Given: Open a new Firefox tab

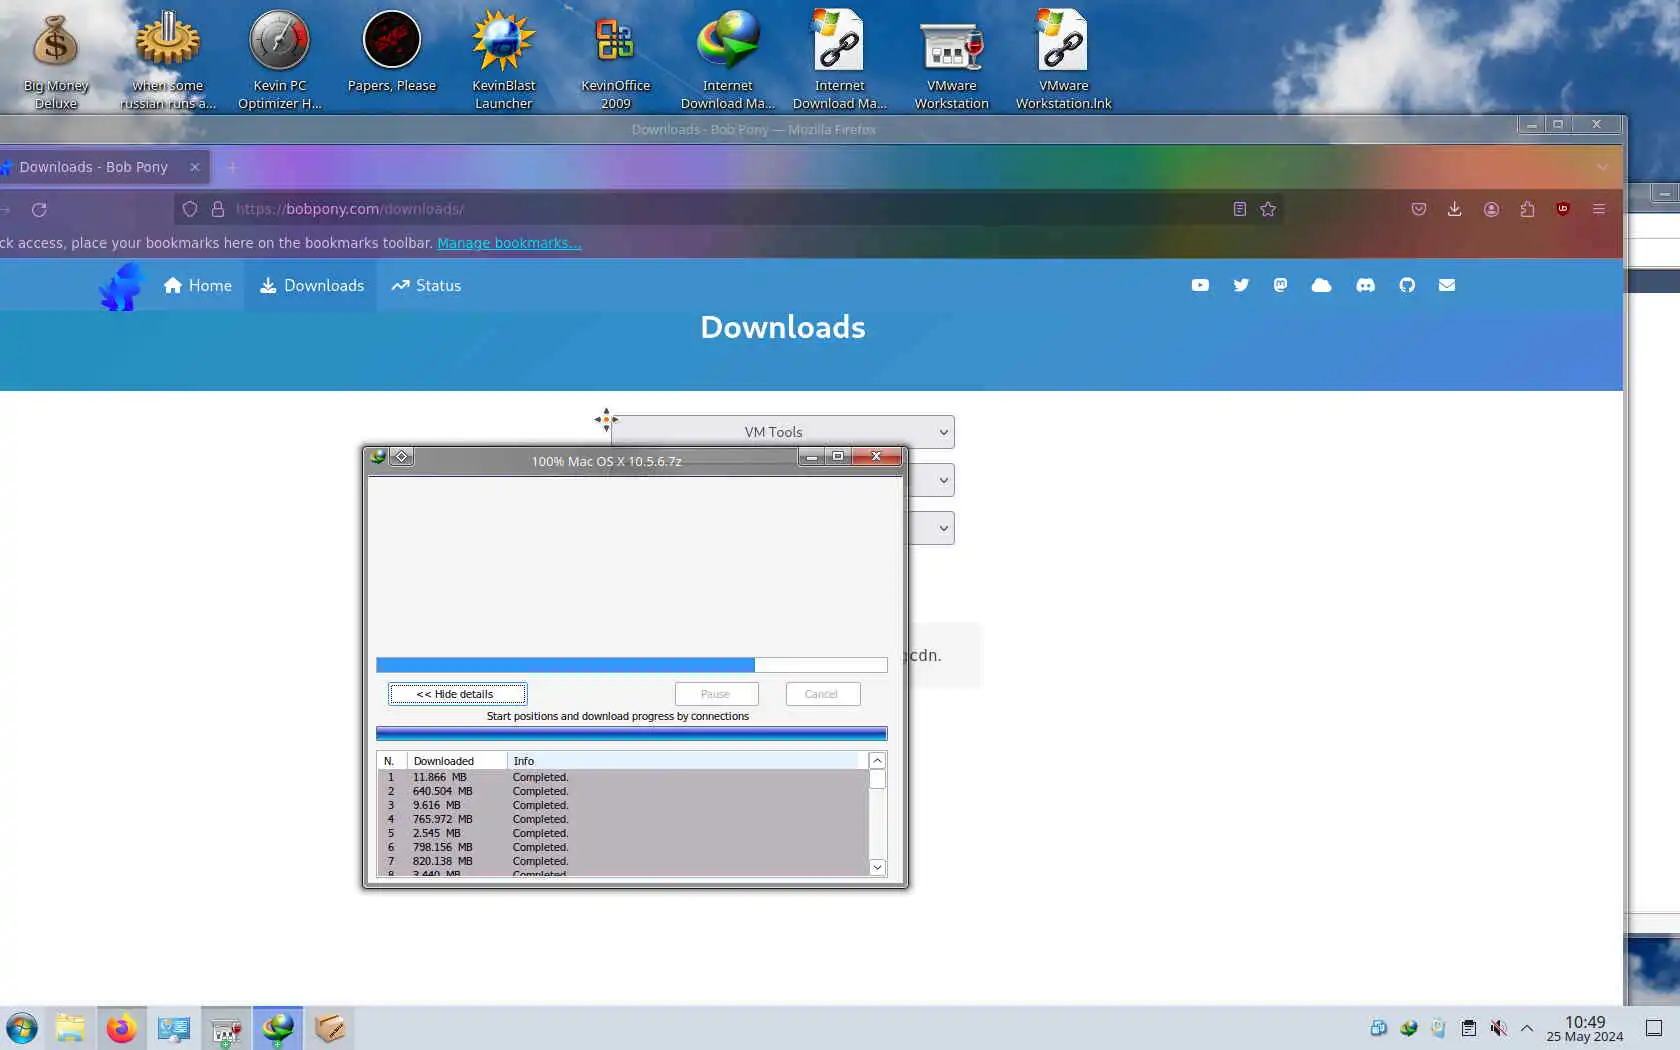Looking at the screenshot, I should (x=231, y=167).
